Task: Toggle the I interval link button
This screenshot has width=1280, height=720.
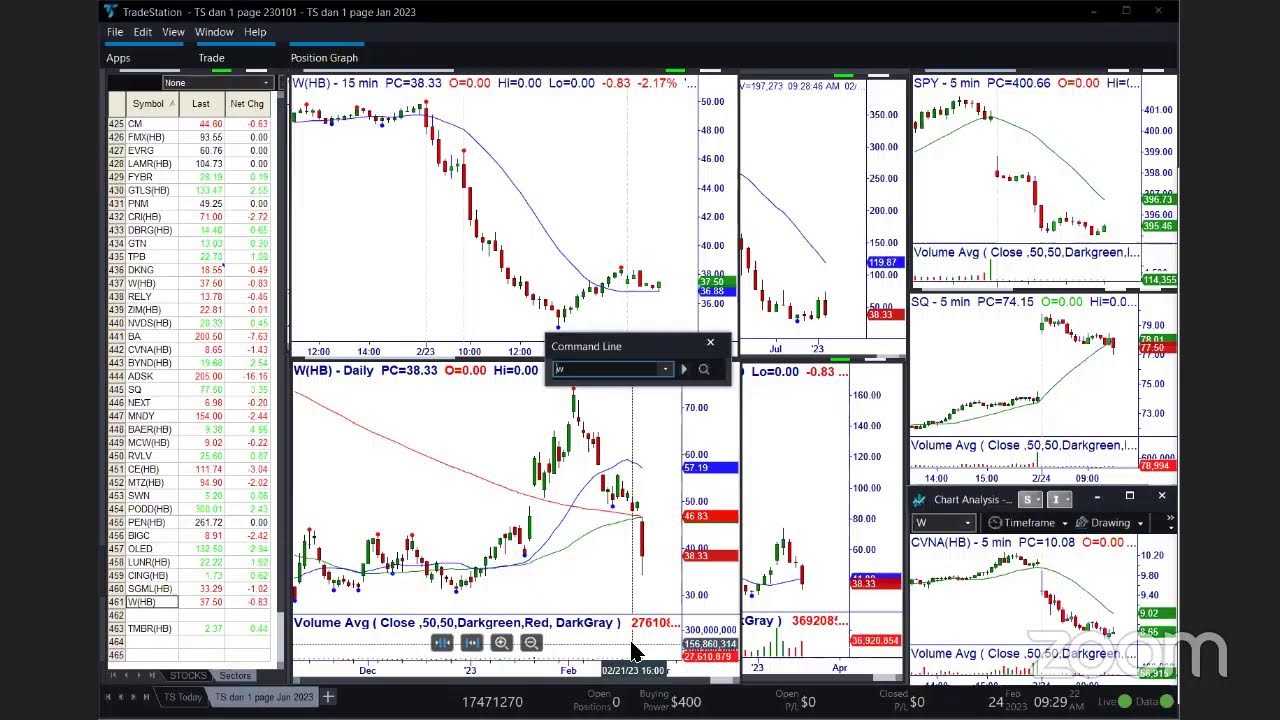Action: coord(1055,499)
